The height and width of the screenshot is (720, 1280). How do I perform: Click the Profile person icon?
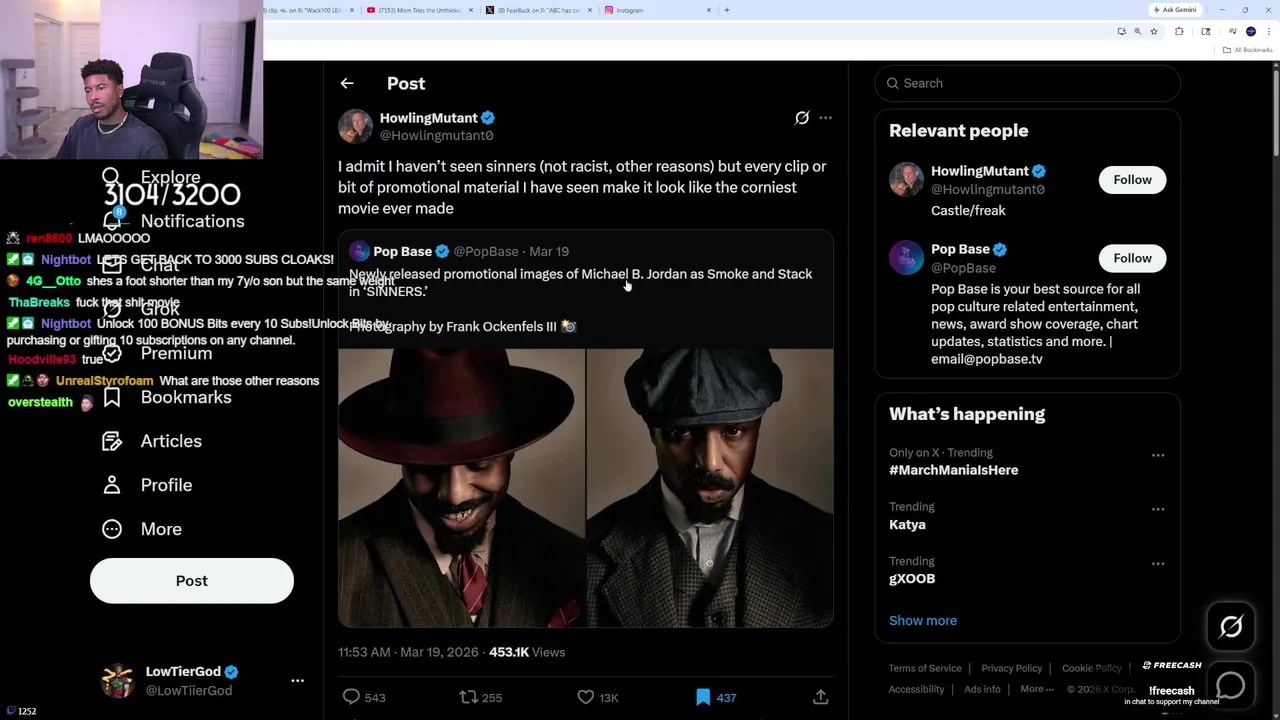(112, 485)
